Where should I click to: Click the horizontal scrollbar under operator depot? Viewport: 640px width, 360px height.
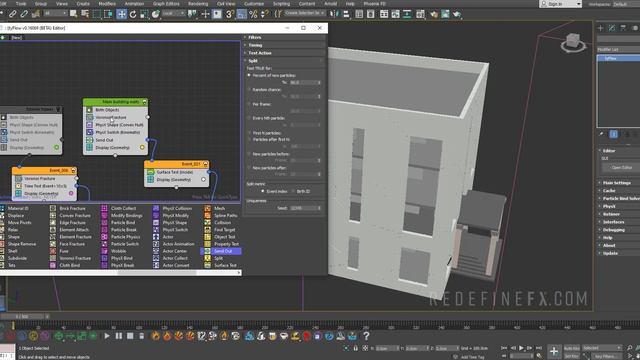(x=157, y=272)
